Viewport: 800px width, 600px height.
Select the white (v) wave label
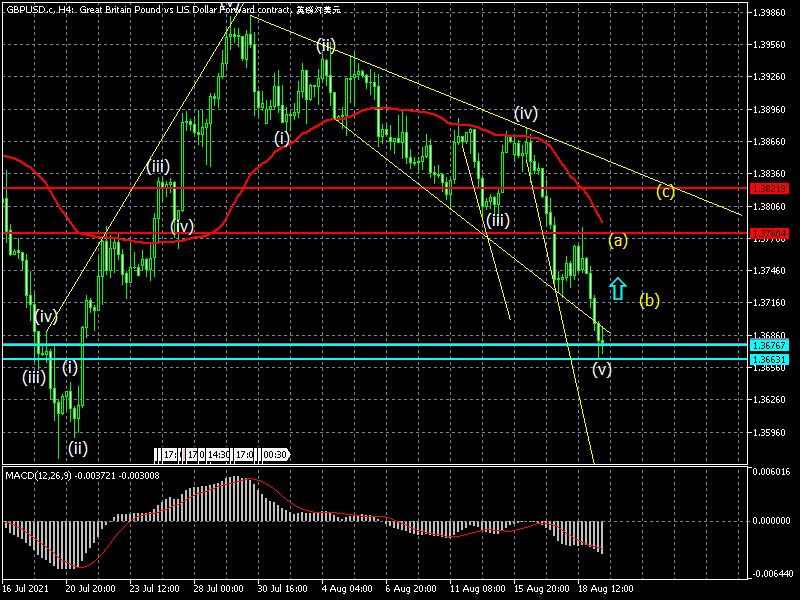pyautogui.click(x=601, y=369)
